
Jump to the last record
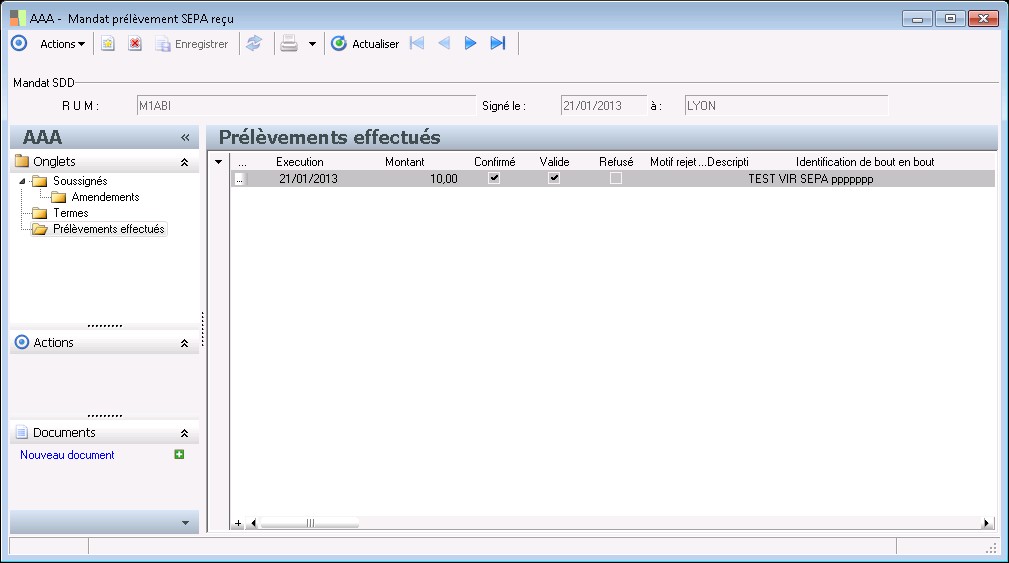coord(497,43)
